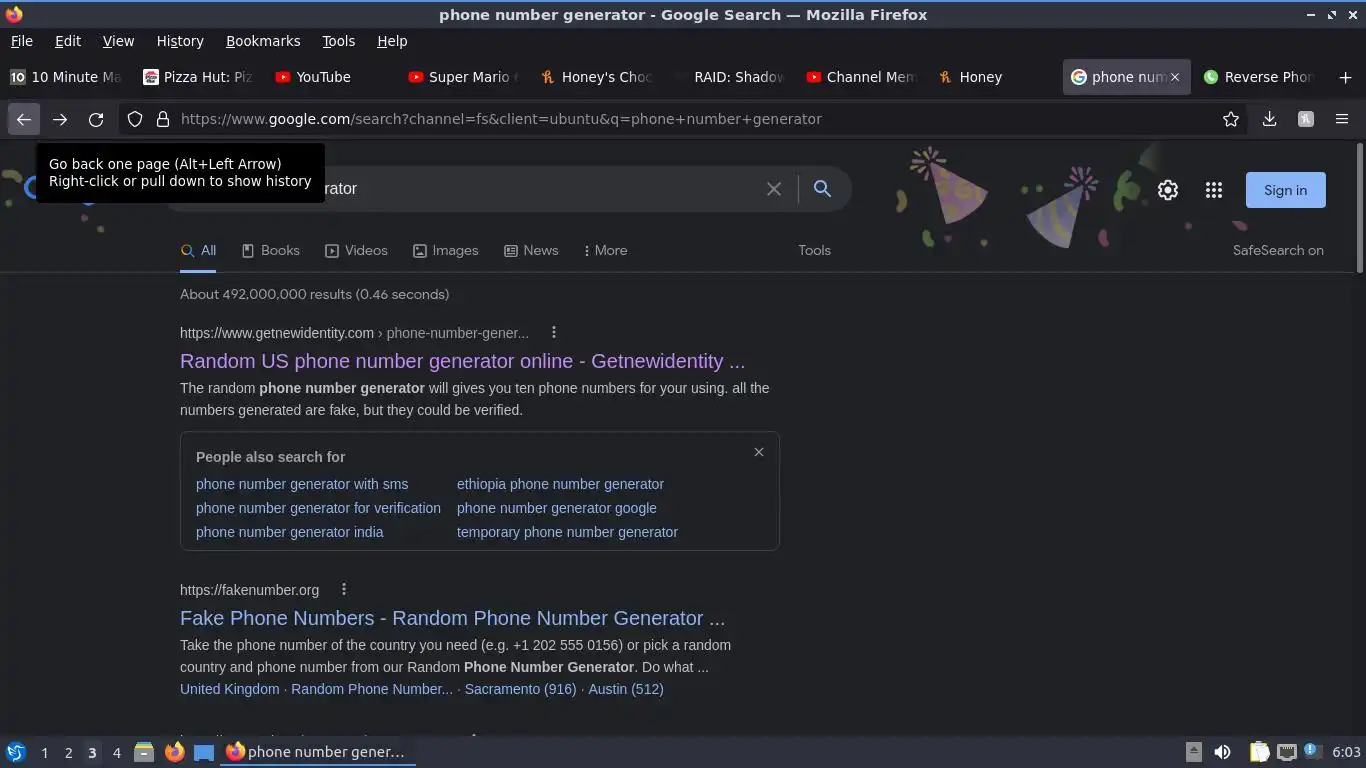Go forward one page with forward arrow
Screen dimensions: 1366x768
60,119
